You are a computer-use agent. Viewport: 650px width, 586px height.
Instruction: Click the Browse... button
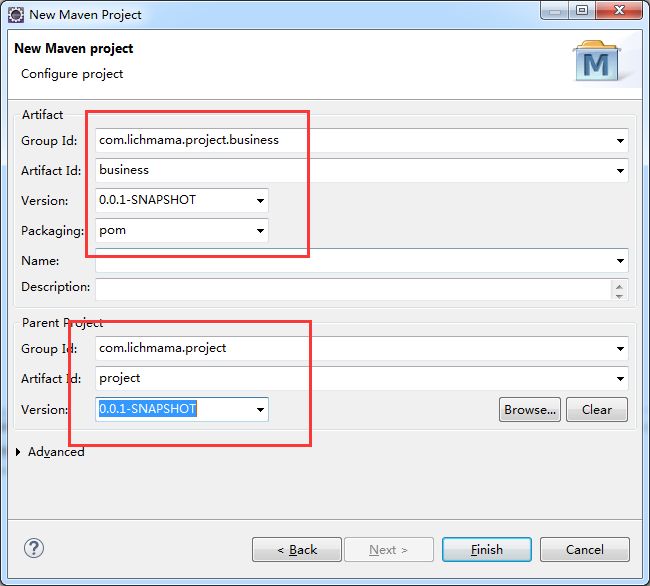[x=530, y=410]
